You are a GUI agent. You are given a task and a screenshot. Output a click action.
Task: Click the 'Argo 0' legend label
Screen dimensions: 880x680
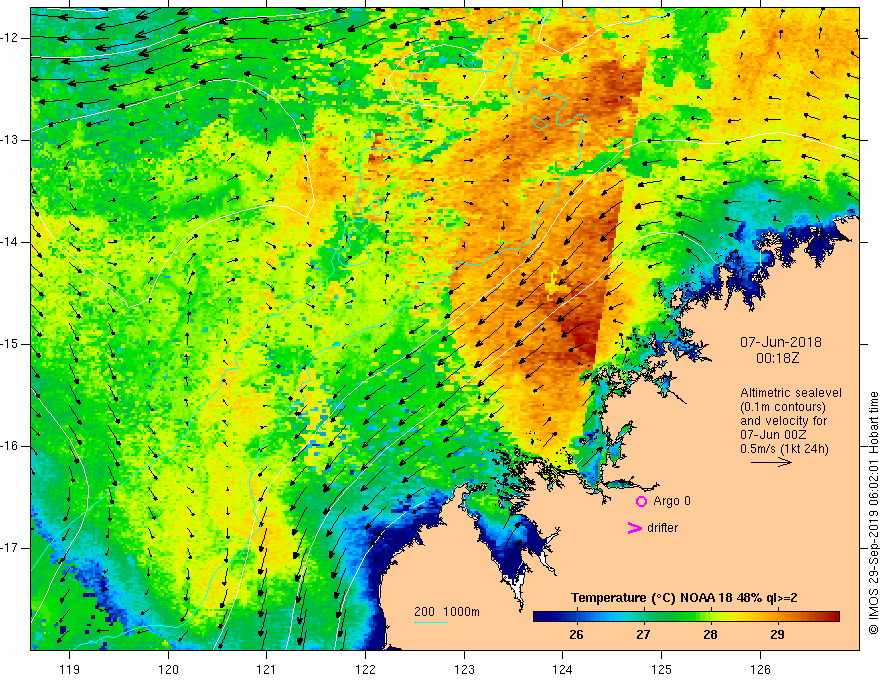(x=672, y=501)
